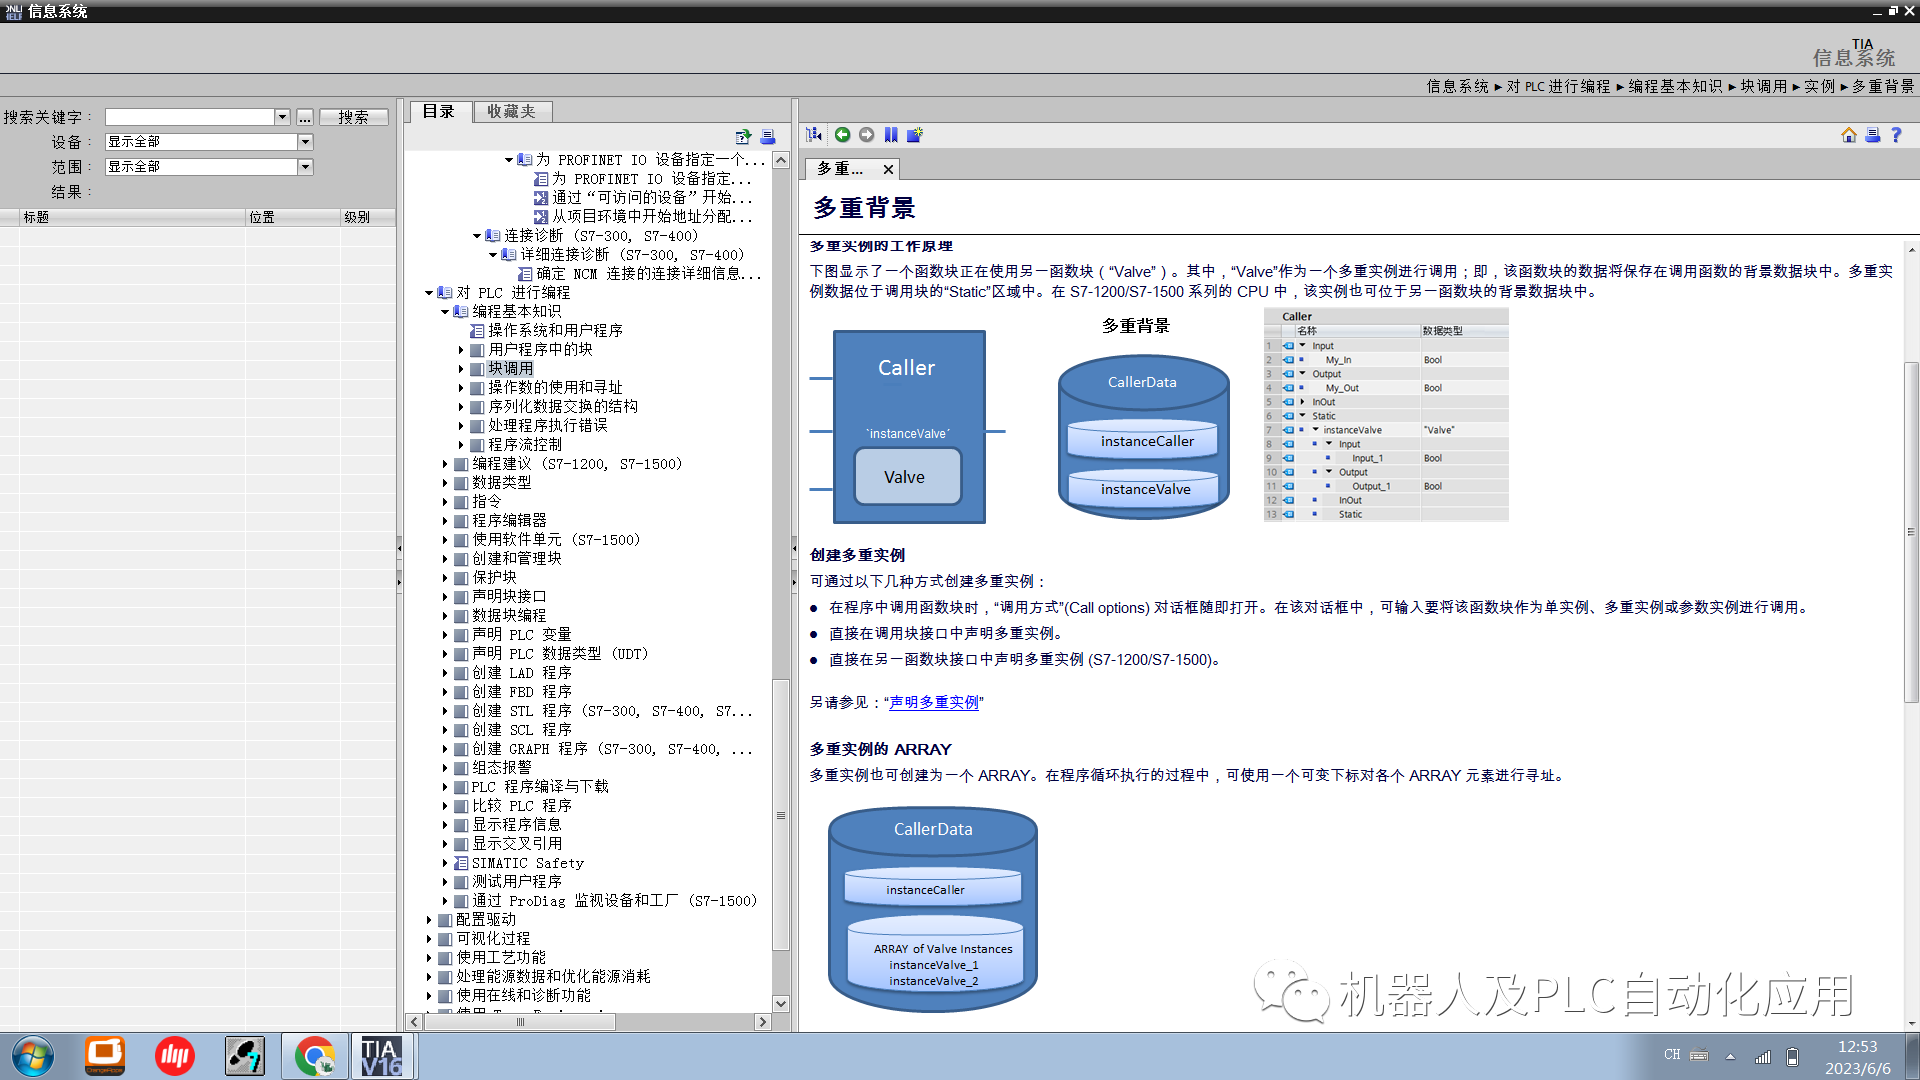This screenshot has height=1080, width=1920.
Task: Open the Windows Start menu
Action: coord(32,1056)
